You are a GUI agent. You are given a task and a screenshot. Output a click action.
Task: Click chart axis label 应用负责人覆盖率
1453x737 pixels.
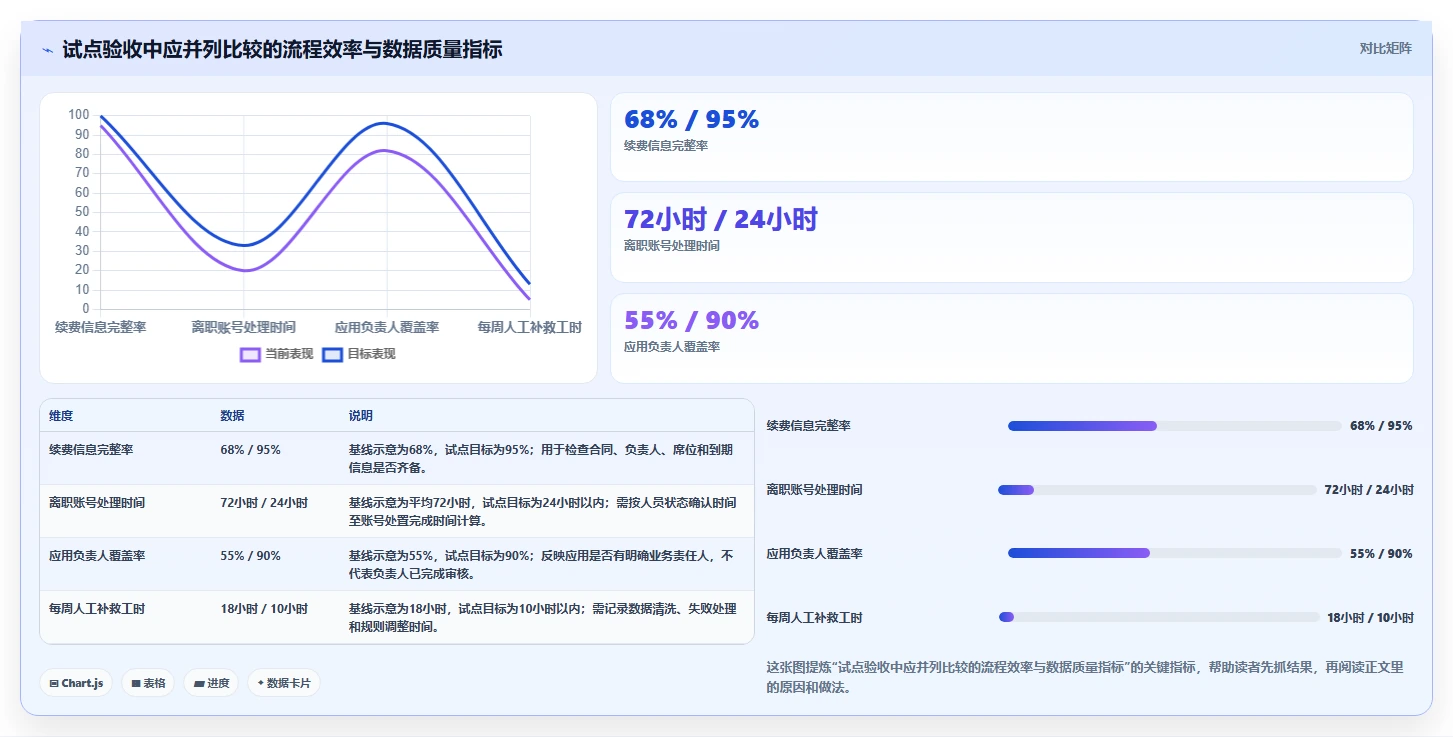tap(387, 328)
